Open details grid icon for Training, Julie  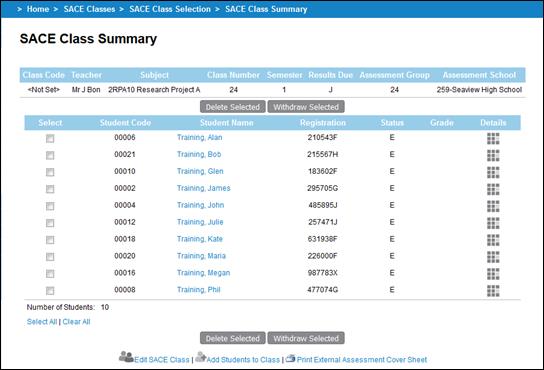tap(493, 223)
